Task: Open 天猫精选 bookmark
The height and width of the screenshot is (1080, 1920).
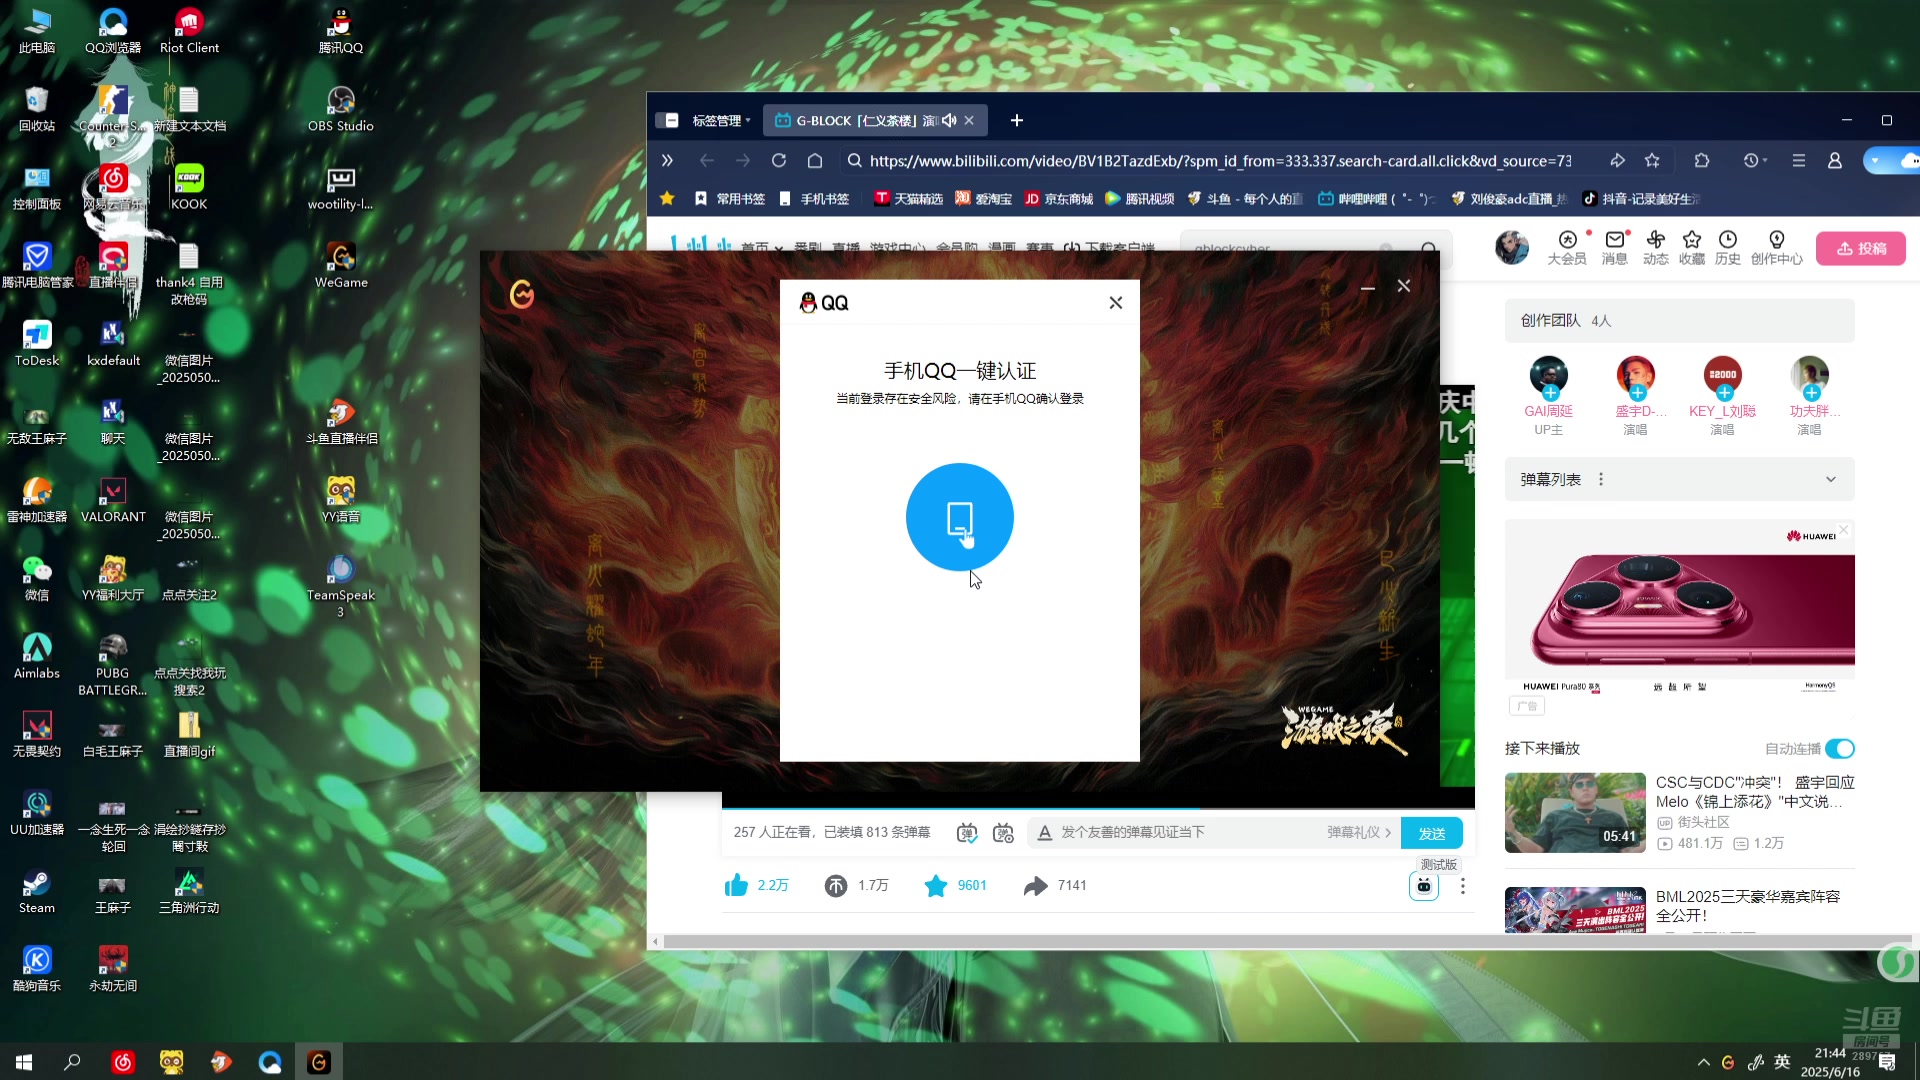Action: [x=908, y=199]
